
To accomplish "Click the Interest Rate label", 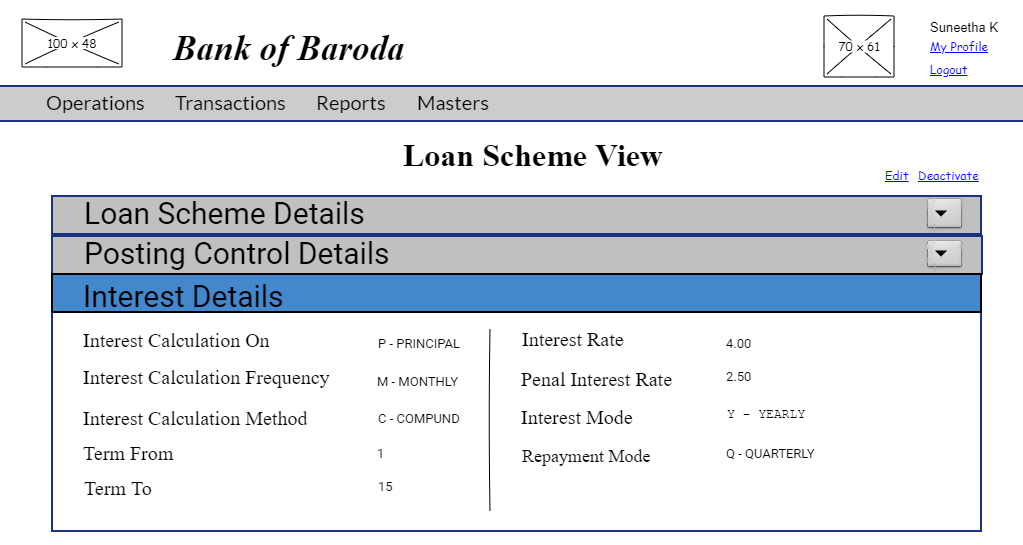I will coord(573,340).
